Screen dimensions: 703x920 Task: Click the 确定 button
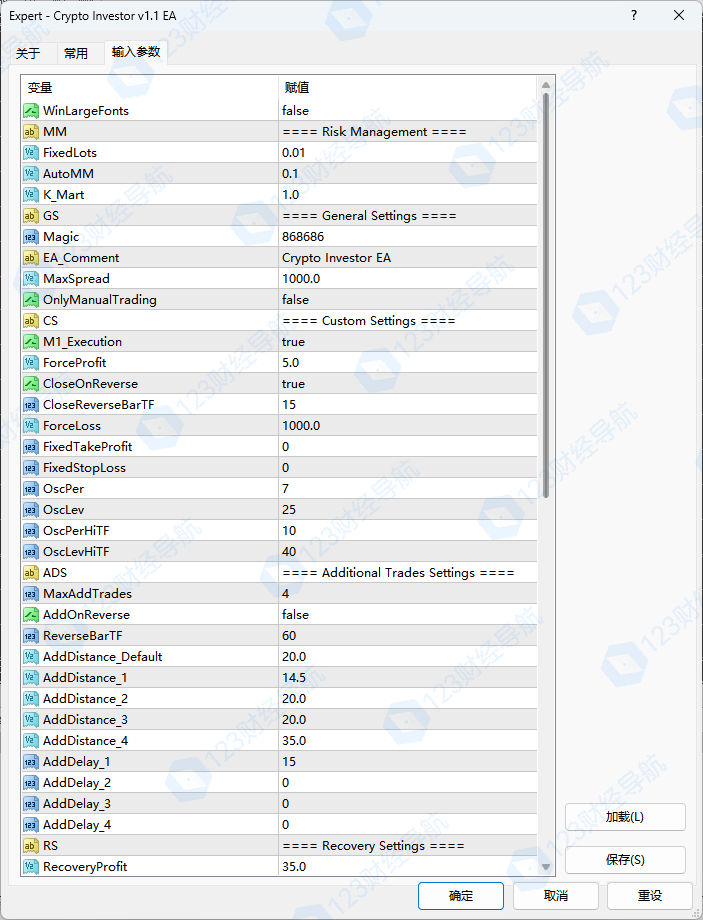pos(461,896)
